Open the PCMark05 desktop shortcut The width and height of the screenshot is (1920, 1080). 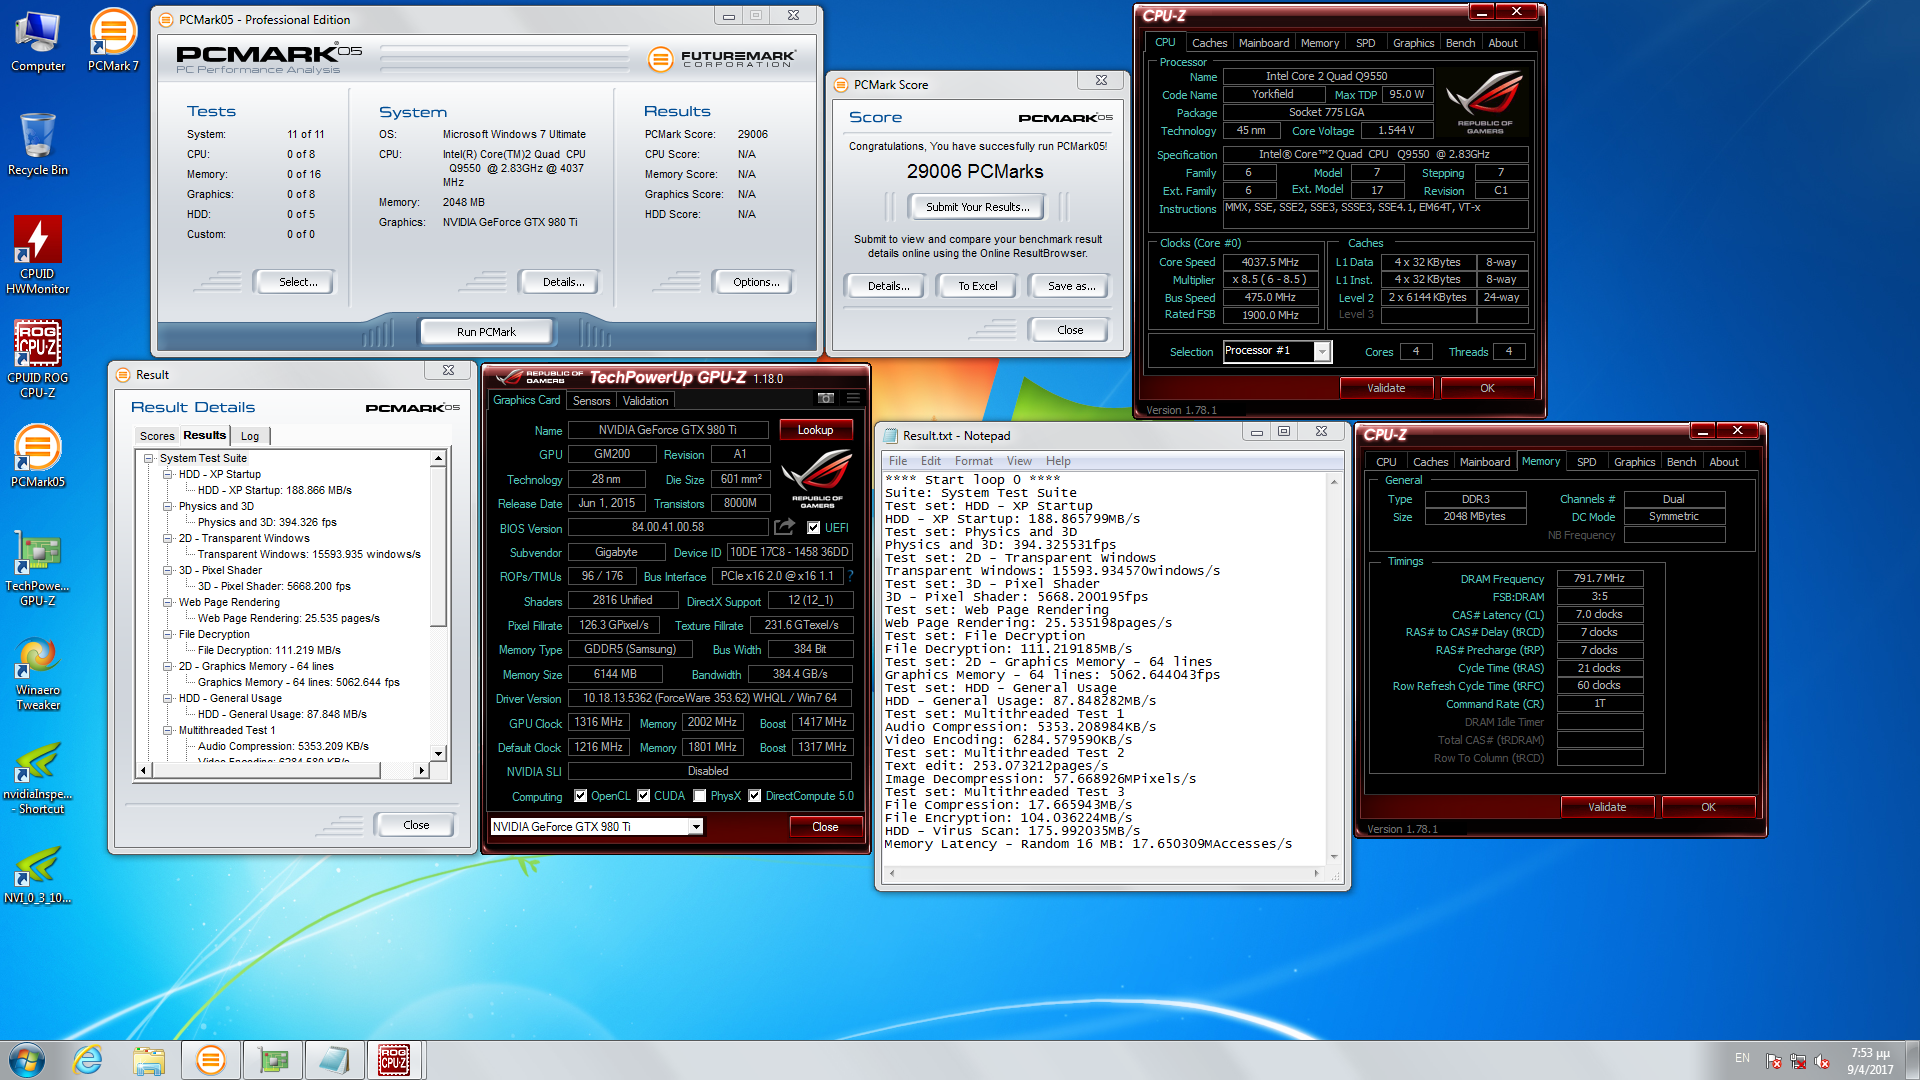[38, 456]
